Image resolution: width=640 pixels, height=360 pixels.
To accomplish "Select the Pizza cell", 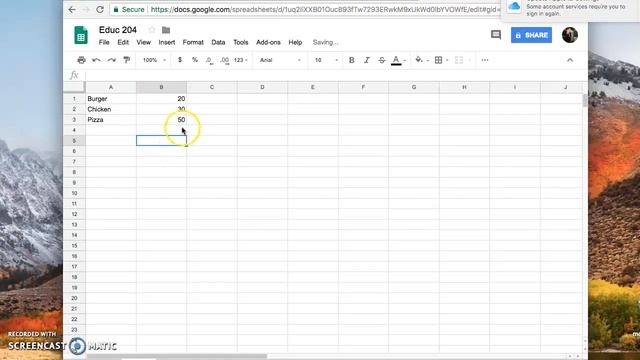I will [x=111, y=120].
